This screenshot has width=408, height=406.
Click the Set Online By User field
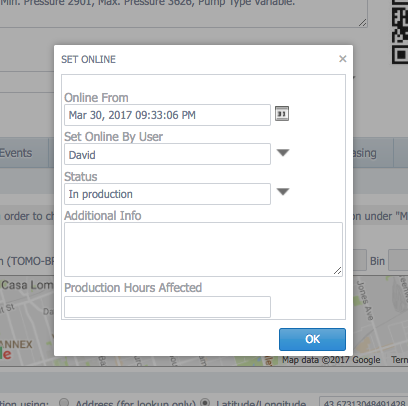click(167, 154)
